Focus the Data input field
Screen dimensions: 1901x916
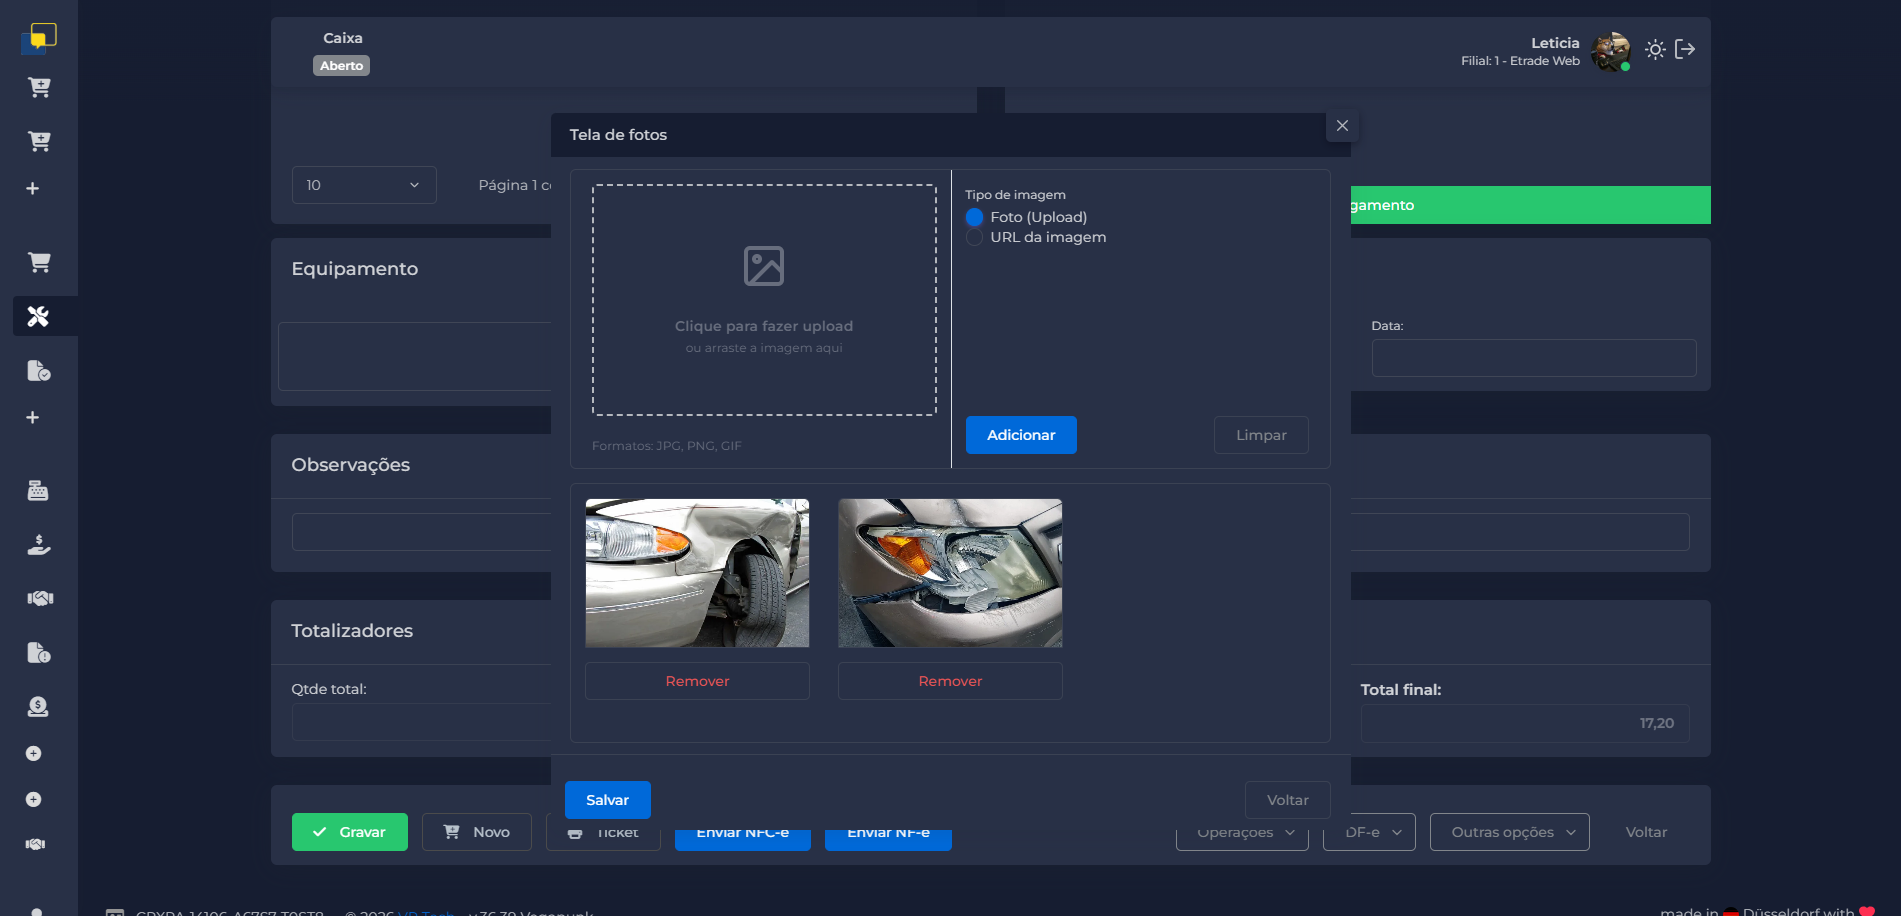pyautogui.click(x=1534, y=358)
